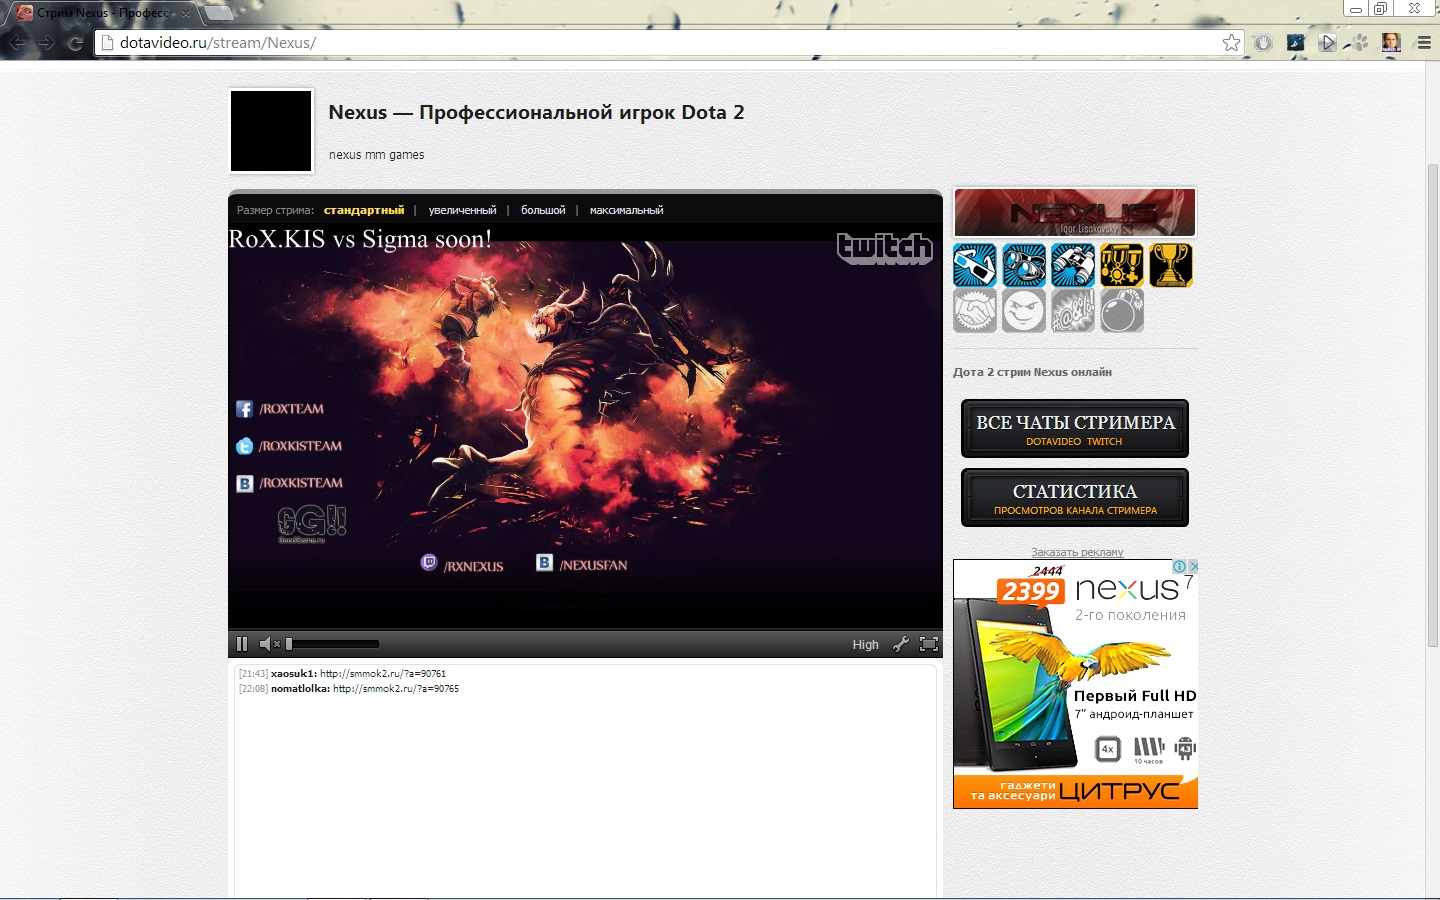Close the Стрим Nexus browser tab

185,13
